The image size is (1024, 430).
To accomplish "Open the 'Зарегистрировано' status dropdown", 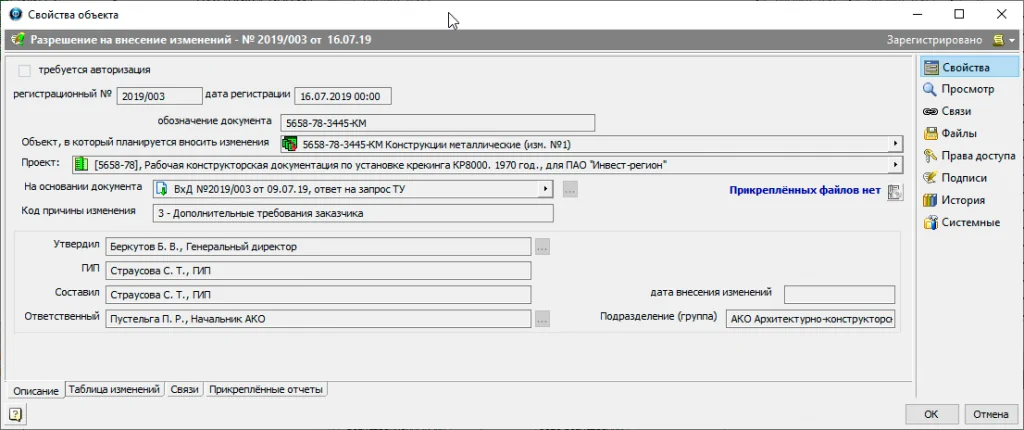I will pos(1004,41).
